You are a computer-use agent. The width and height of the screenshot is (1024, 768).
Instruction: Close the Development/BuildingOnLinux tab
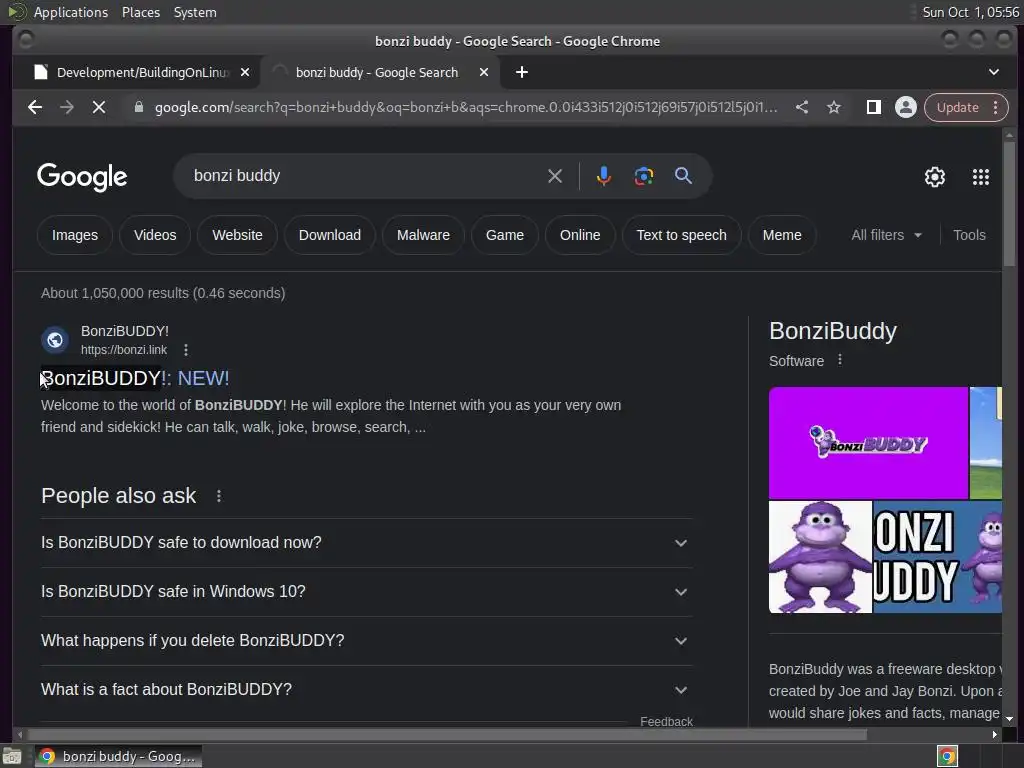[245, 72]
